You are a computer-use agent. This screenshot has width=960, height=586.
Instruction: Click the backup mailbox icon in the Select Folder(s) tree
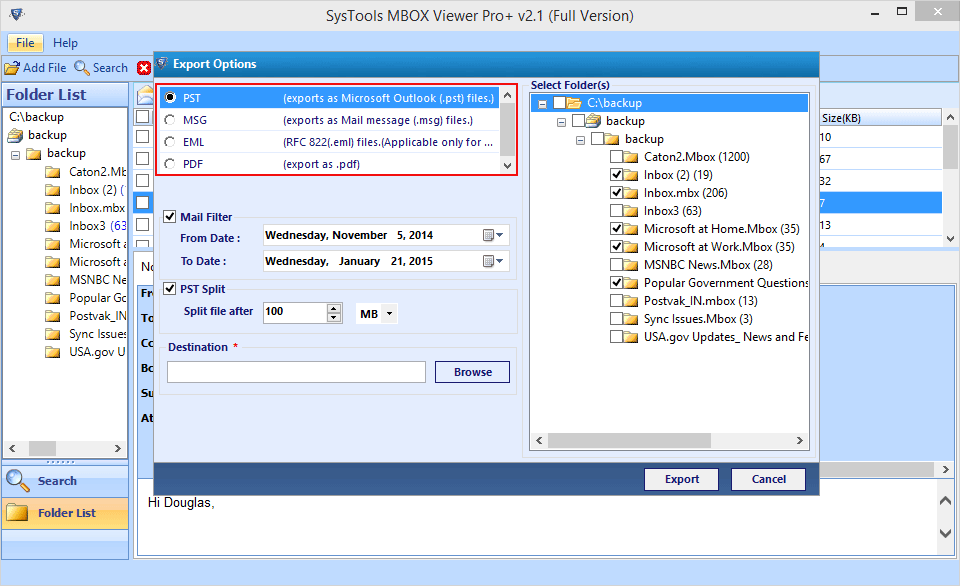(x=593, y=121)
